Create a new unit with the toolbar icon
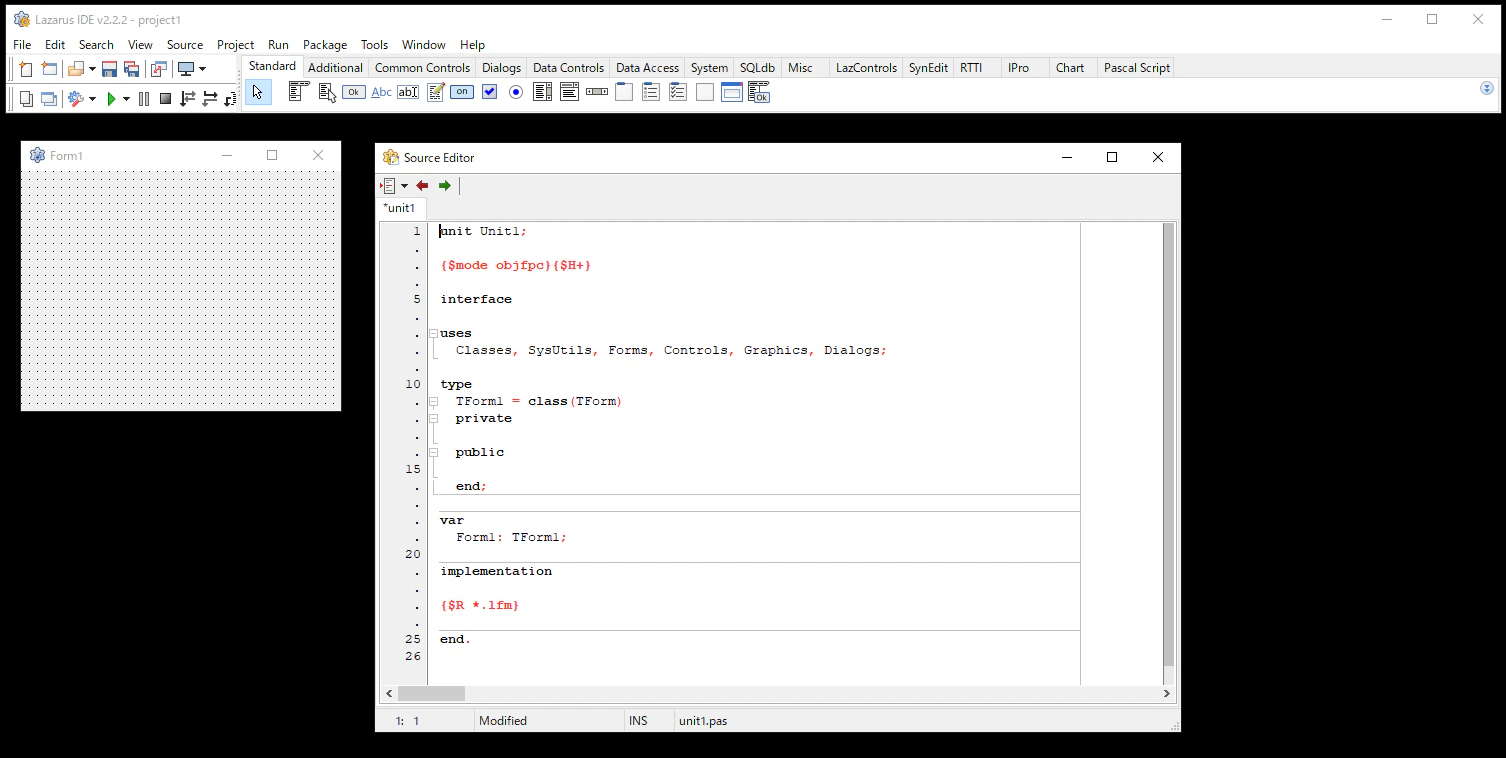 click(26, 69)
